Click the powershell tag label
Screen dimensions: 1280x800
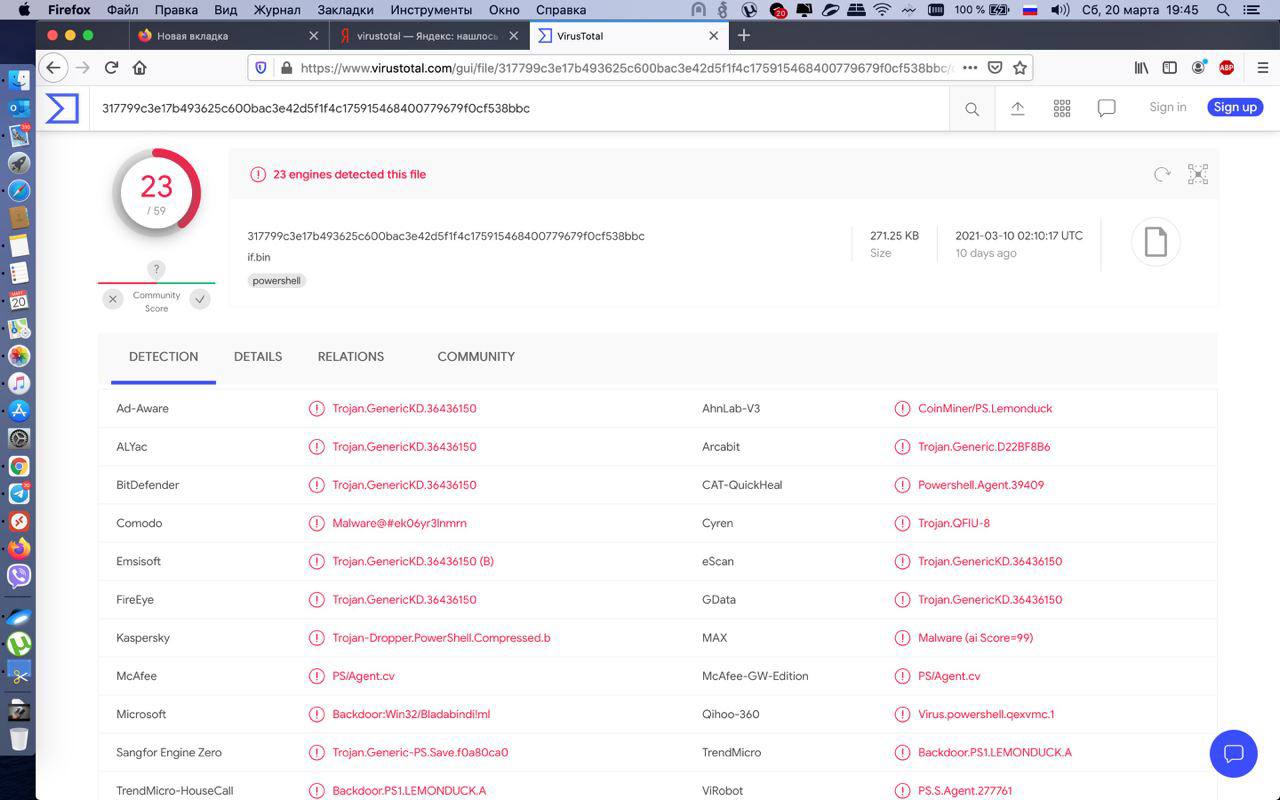click(x=277, y=281)
